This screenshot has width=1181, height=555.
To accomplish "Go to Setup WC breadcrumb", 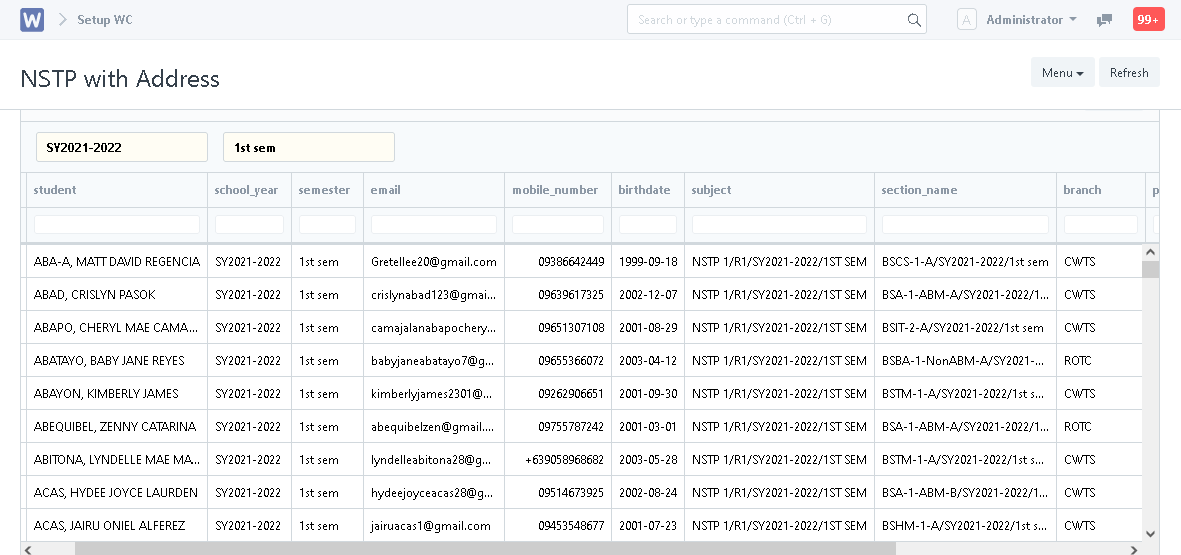I will 105,20.
